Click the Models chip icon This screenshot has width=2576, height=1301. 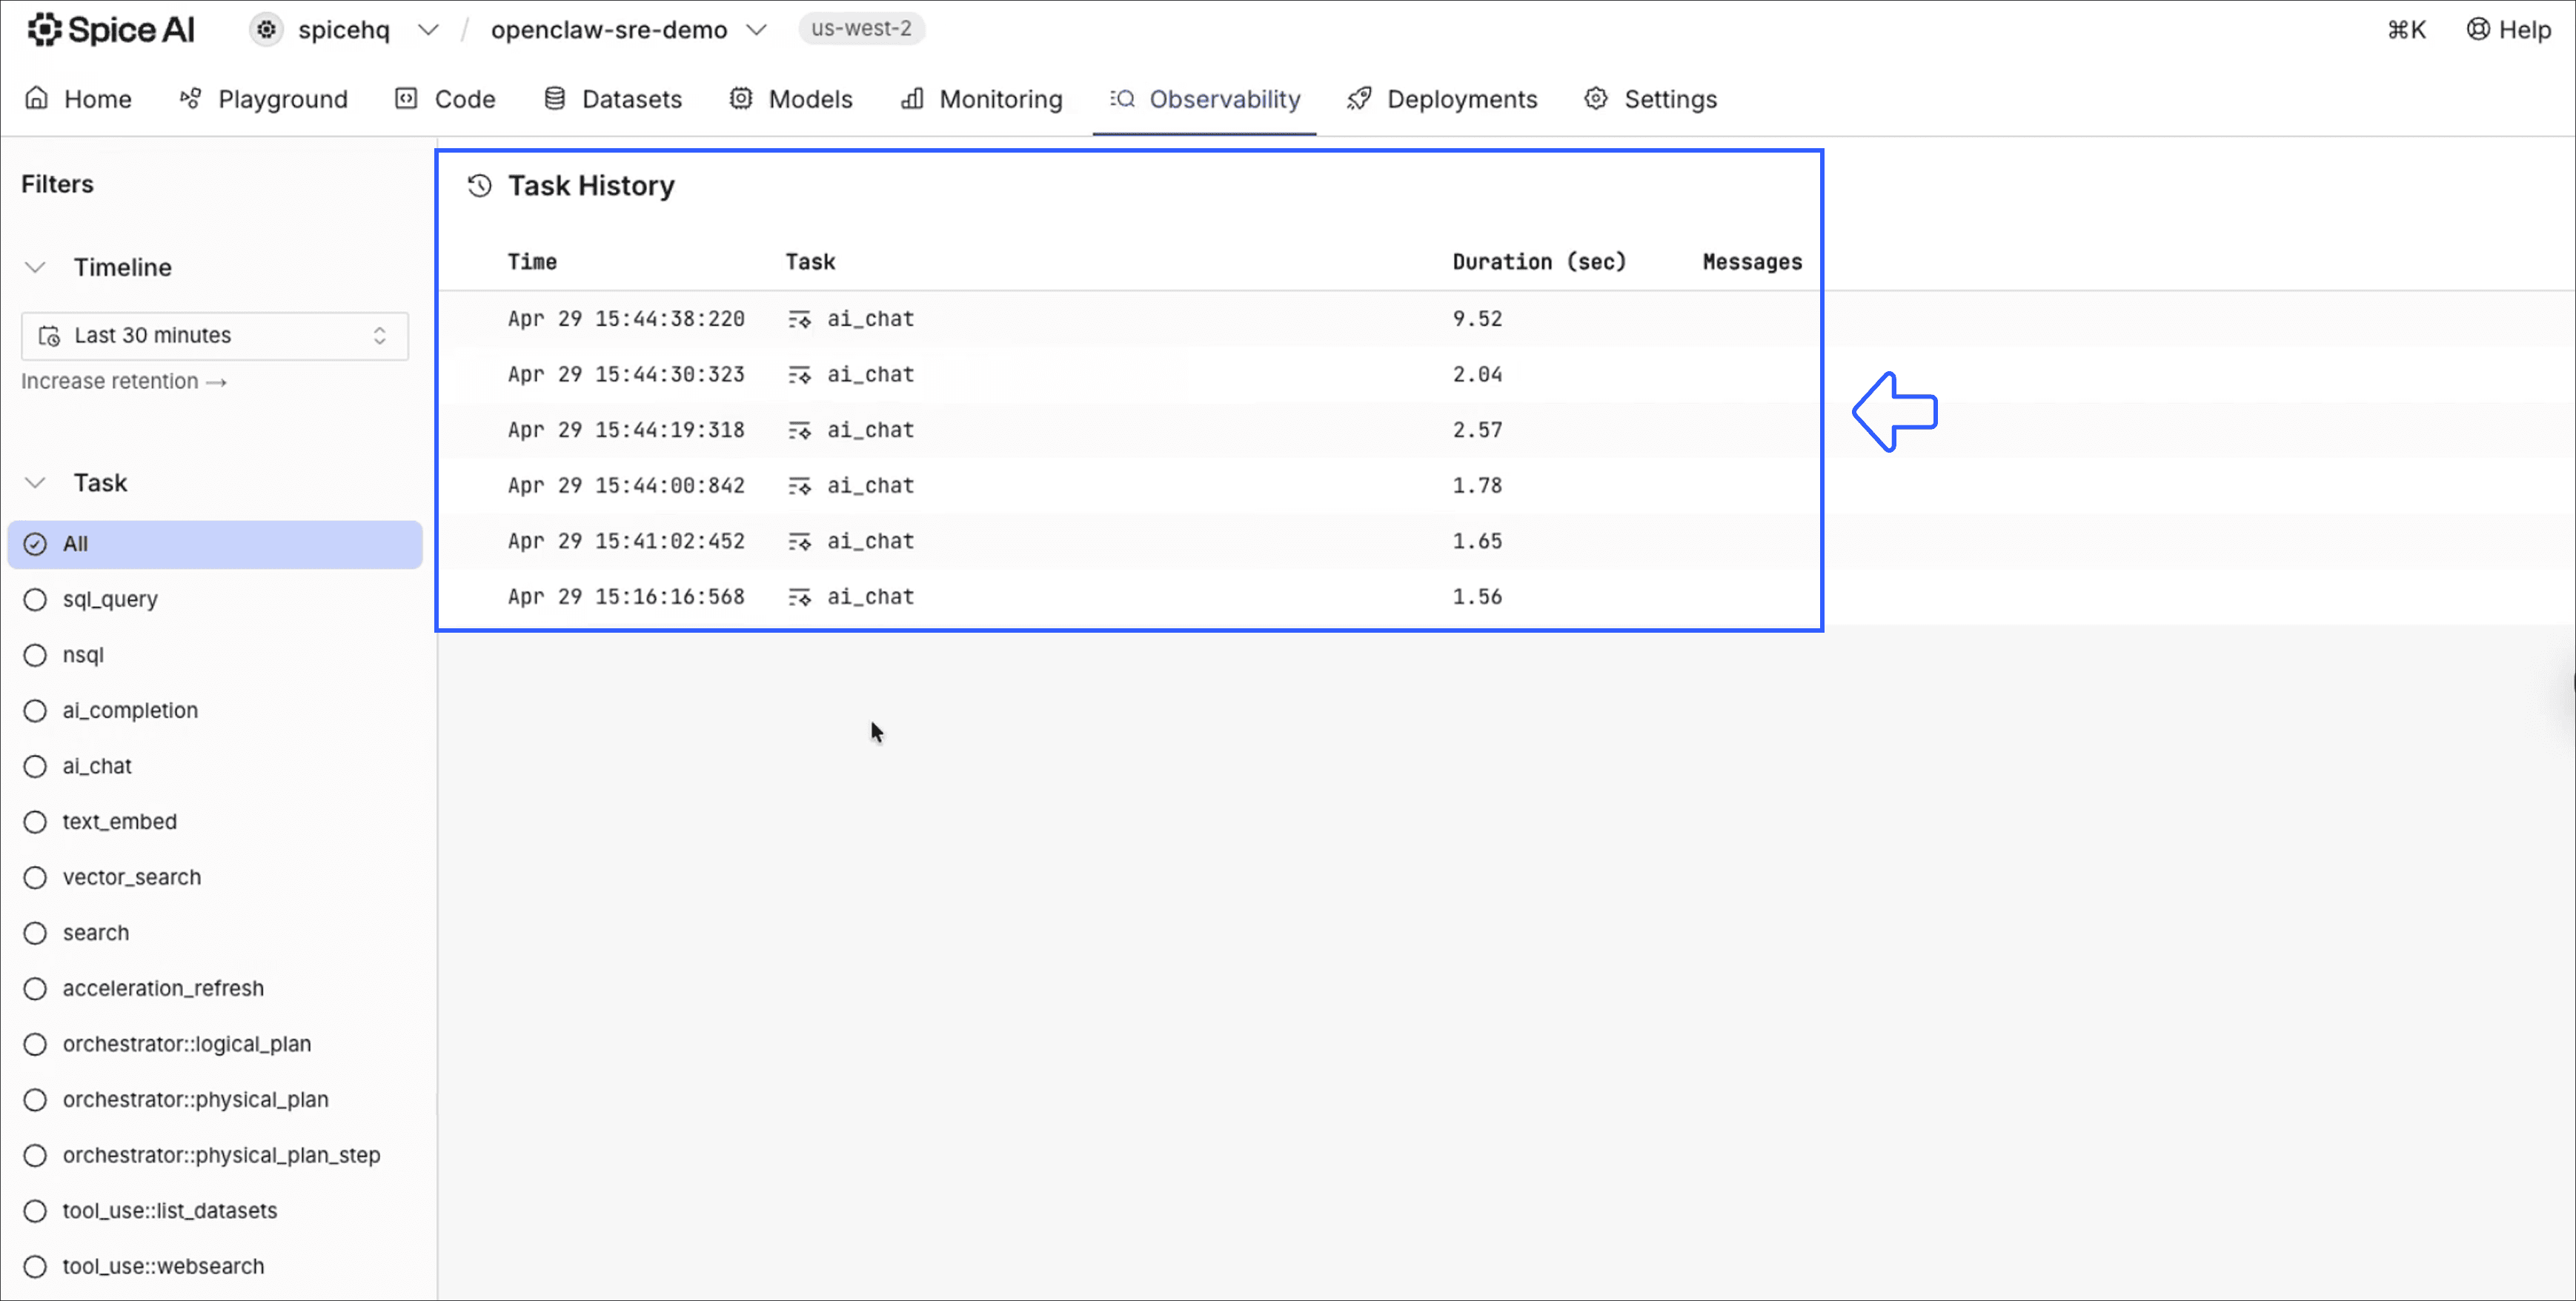pyautogui.click(x=740, y=98)
